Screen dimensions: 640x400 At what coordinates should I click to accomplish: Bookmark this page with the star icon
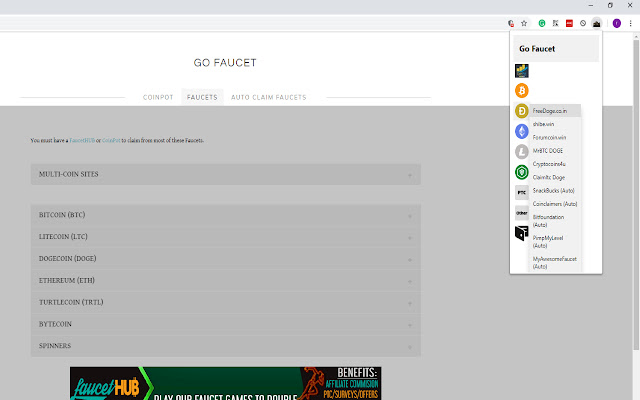click(x=524, y=22)
